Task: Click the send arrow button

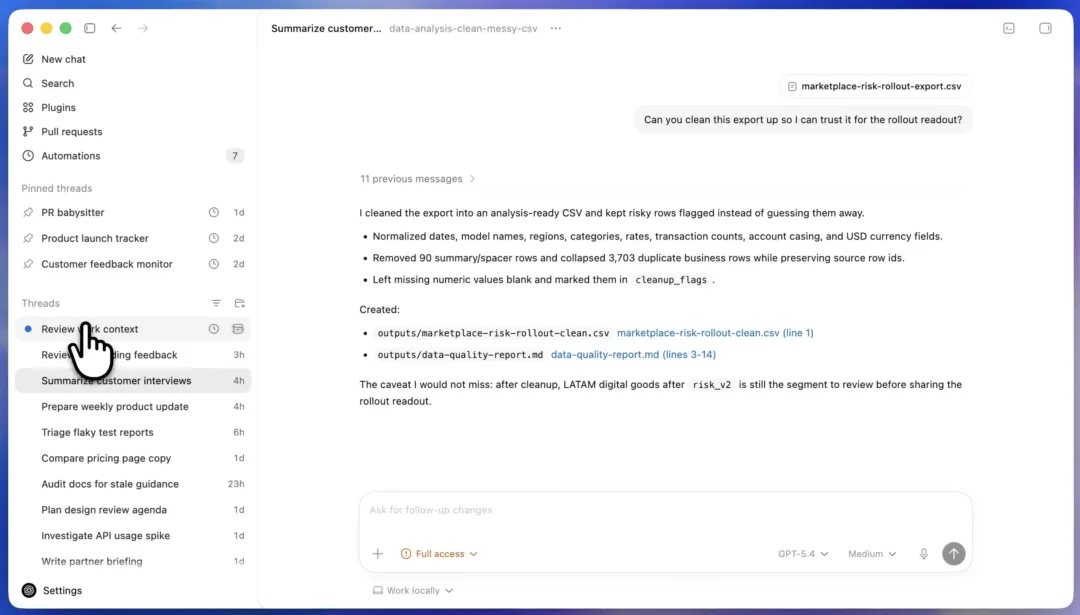Action: [x=953, y=554]
